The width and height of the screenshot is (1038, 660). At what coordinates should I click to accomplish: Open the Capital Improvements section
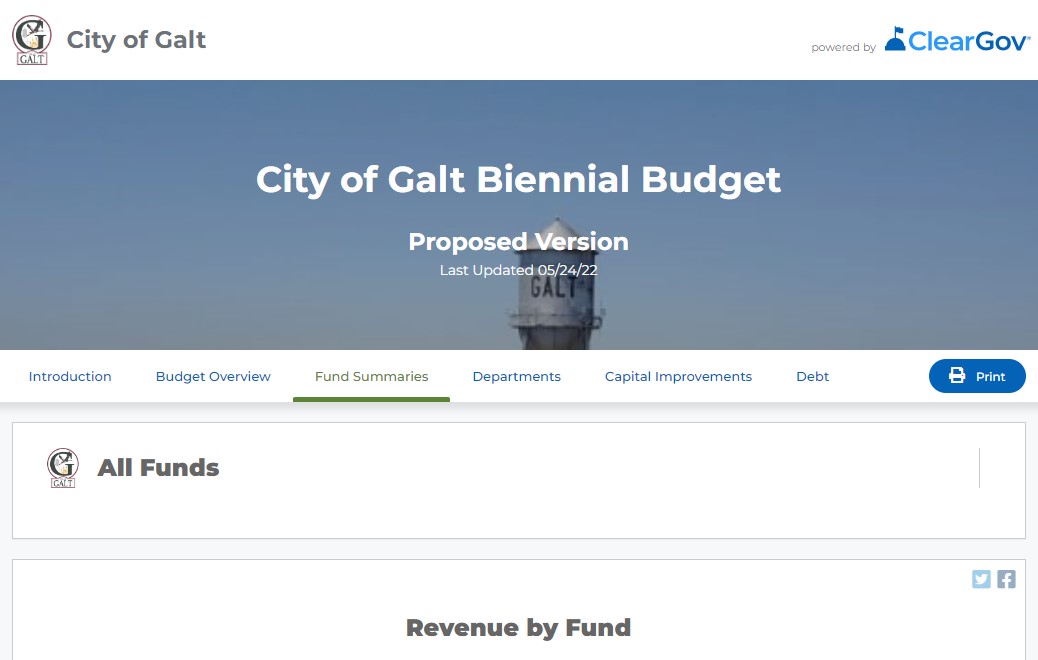[x=678, y=376]
